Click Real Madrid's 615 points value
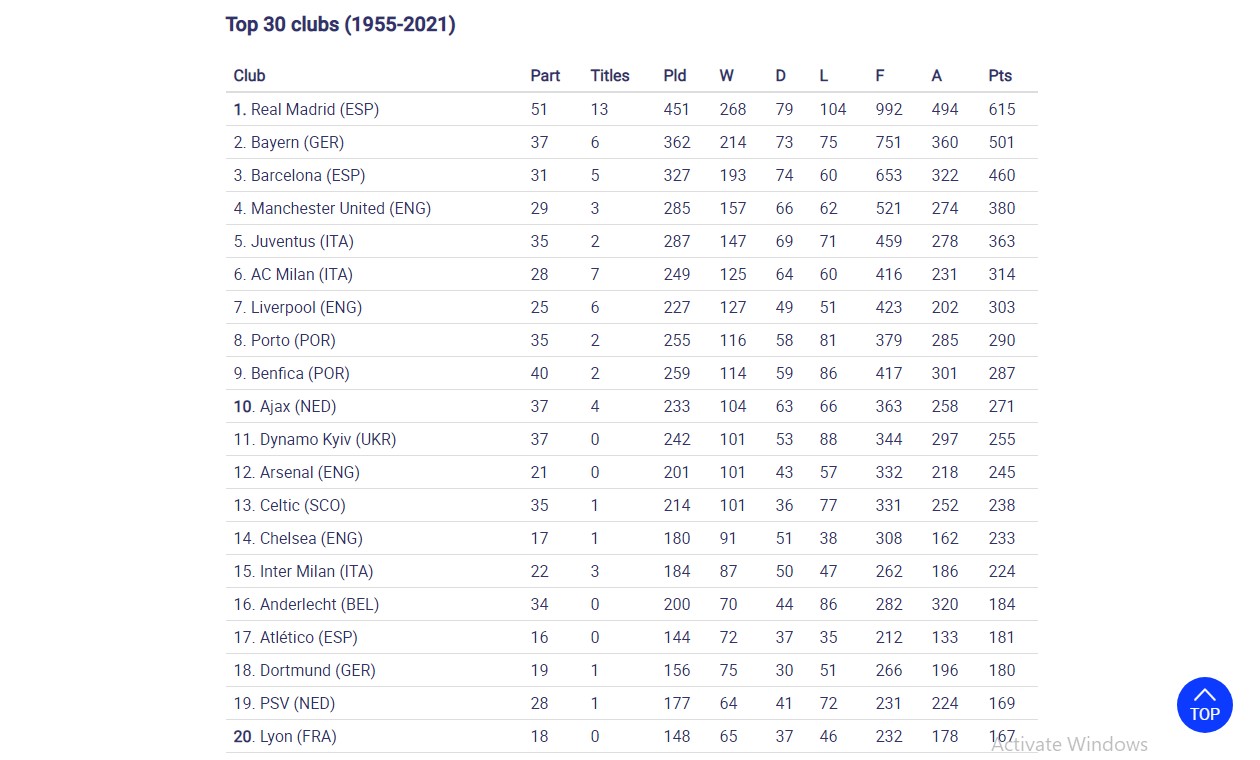The height and width of the screenshot is (760, 1260). [x=1001, y=109]
